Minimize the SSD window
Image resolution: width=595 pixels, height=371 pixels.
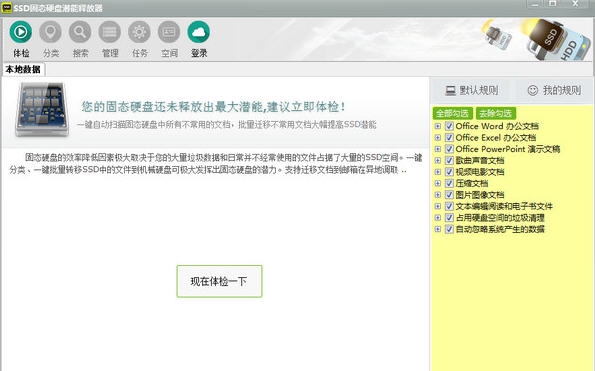(x=535, y=4)
